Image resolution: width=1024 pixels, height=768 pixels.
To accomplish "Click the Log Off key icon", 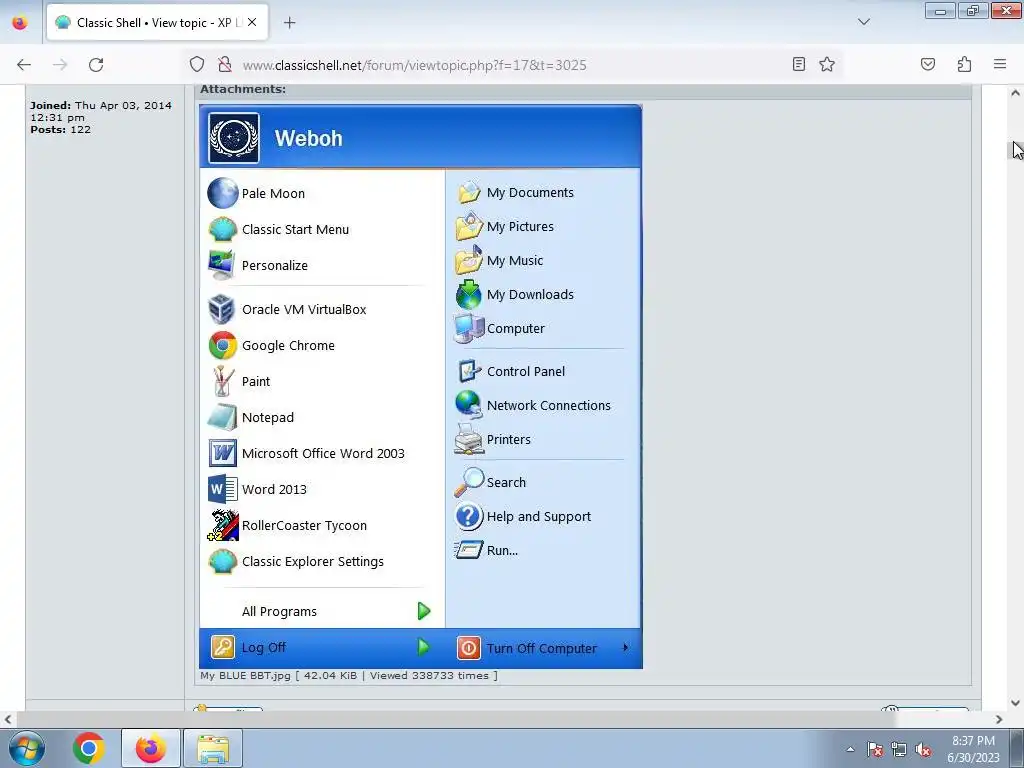I will [x=222, y=647].
